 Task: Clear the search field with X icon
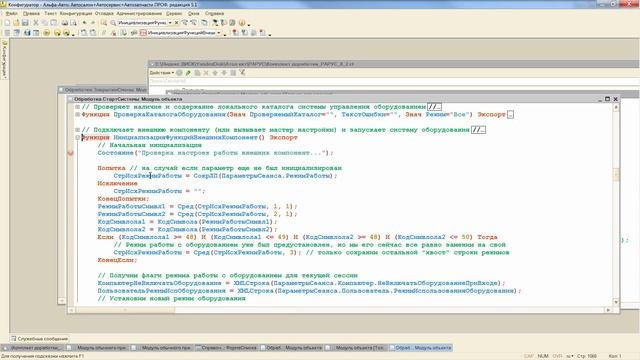177,23
